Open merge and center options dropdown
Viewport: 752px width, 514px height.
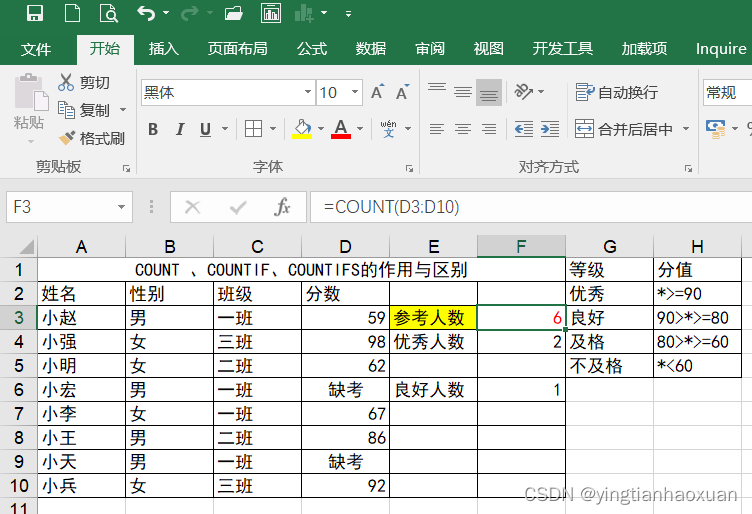pyautogui.click(x=686, y=128)
